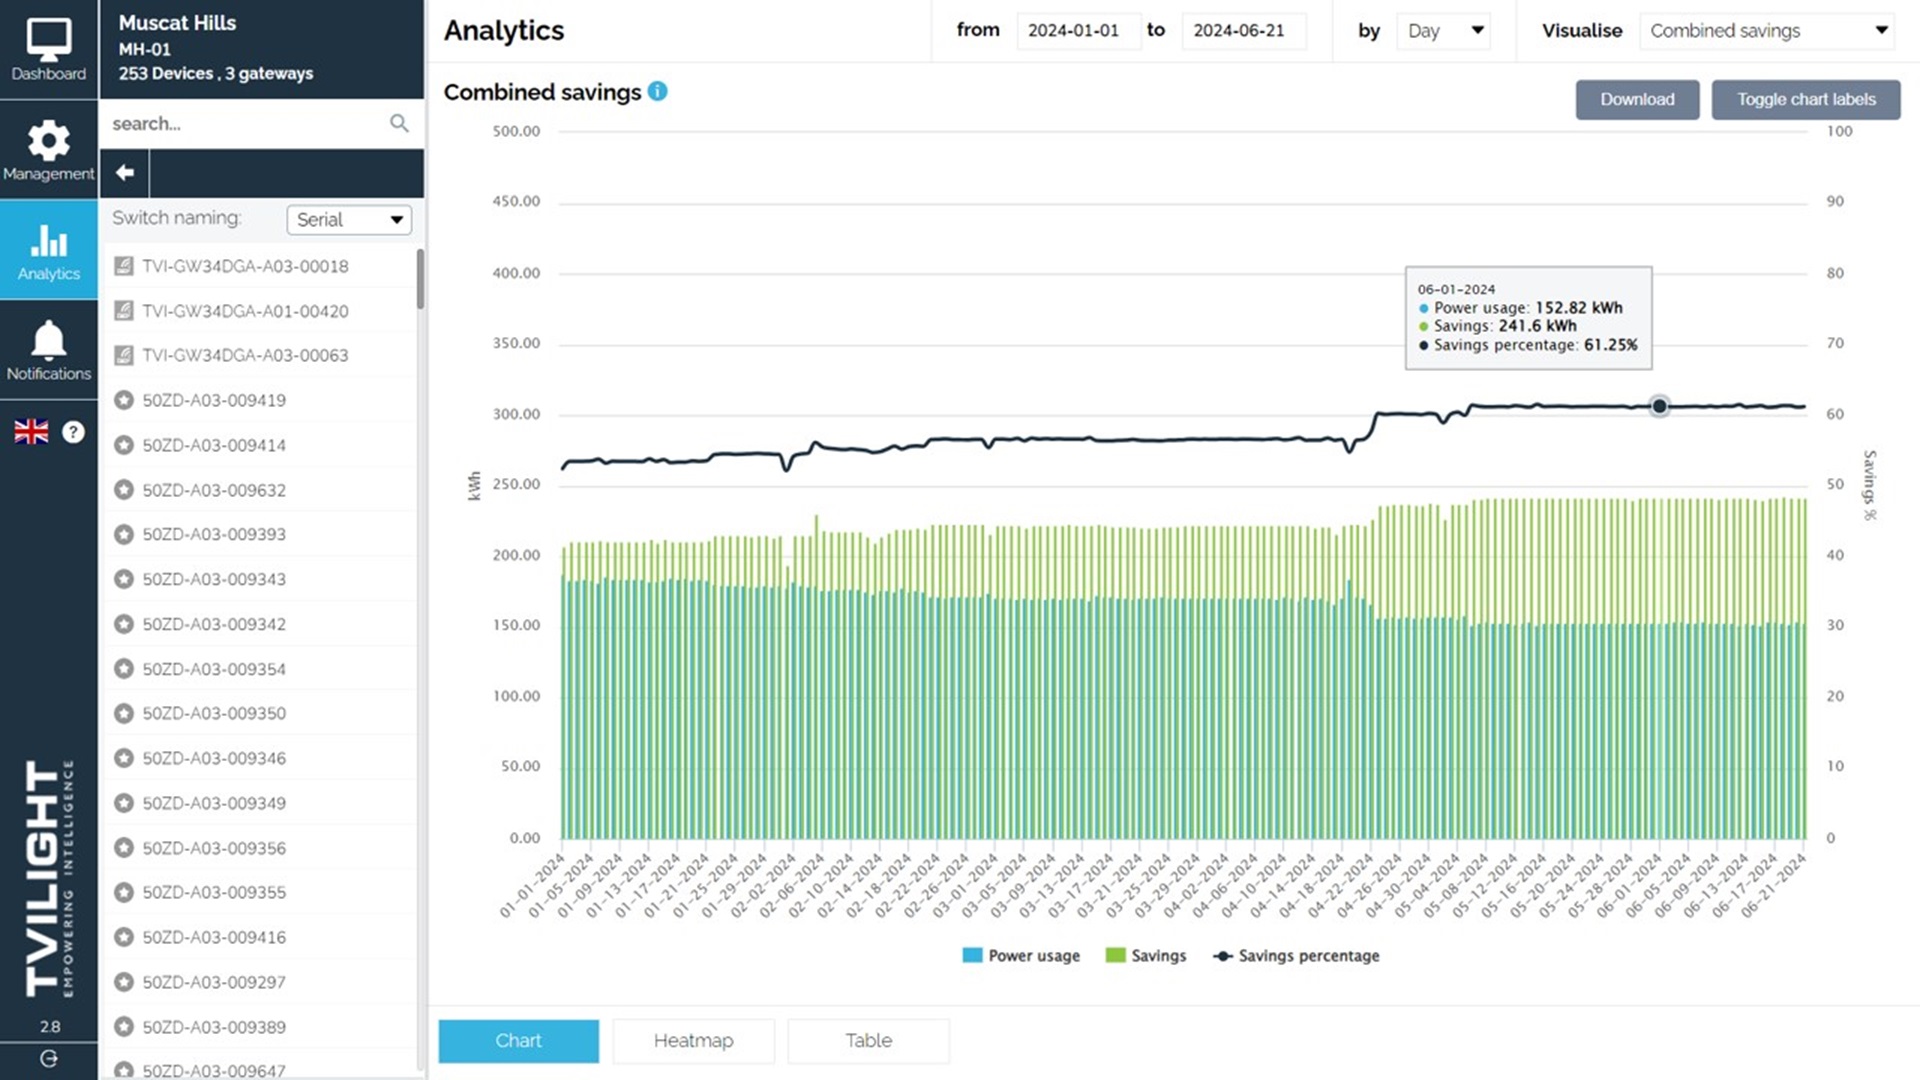
Task: Click the to date field 2024-06-21
Action: (x=1243, y=31)
